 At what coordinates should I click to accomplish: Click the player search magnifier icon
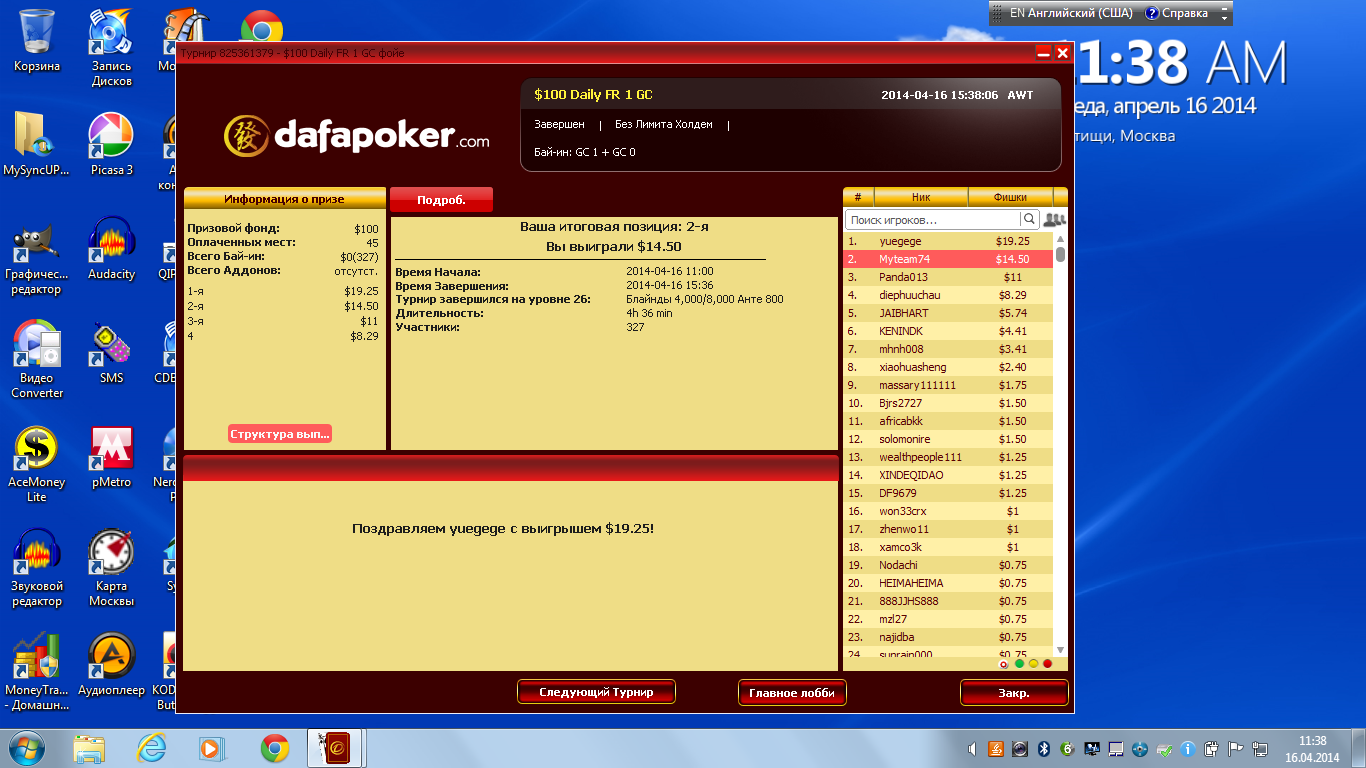(x=1028, y=219)
